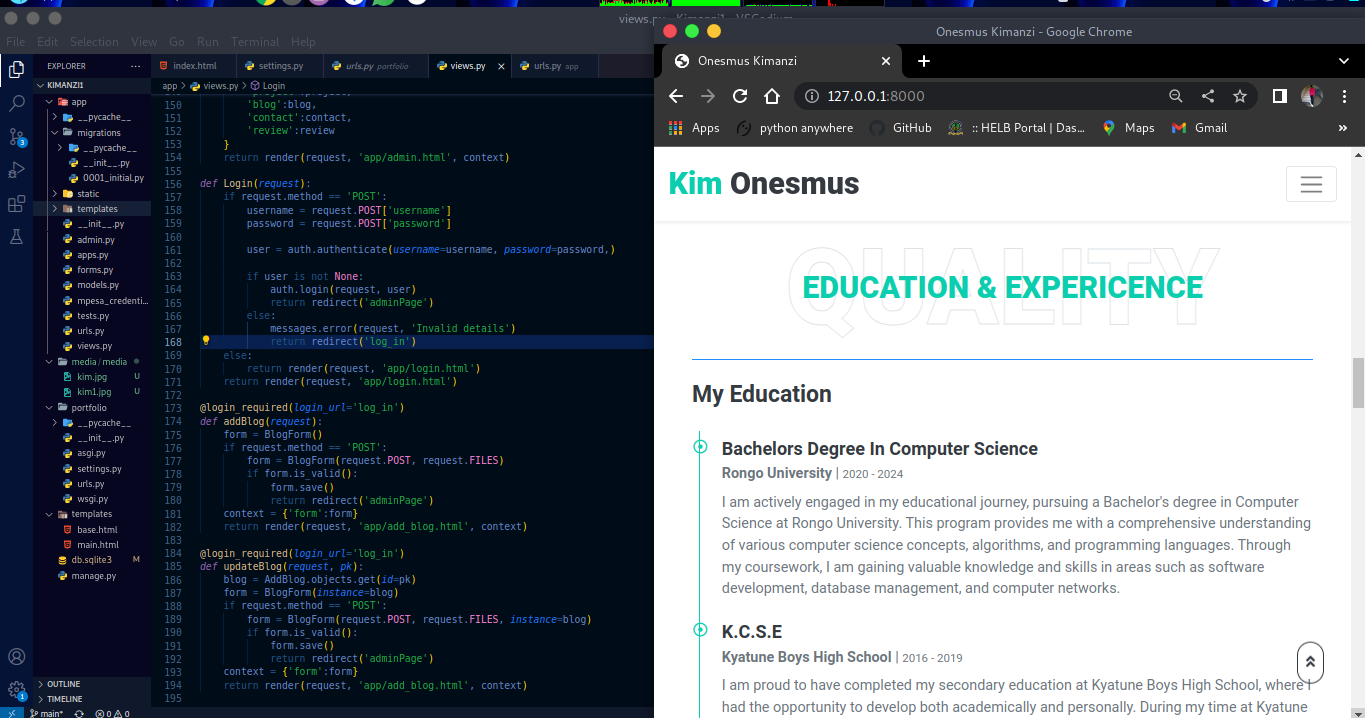Open the Terminal menu
The image size is (1365, 718).
pyautogui.click(x=255, y=42)
